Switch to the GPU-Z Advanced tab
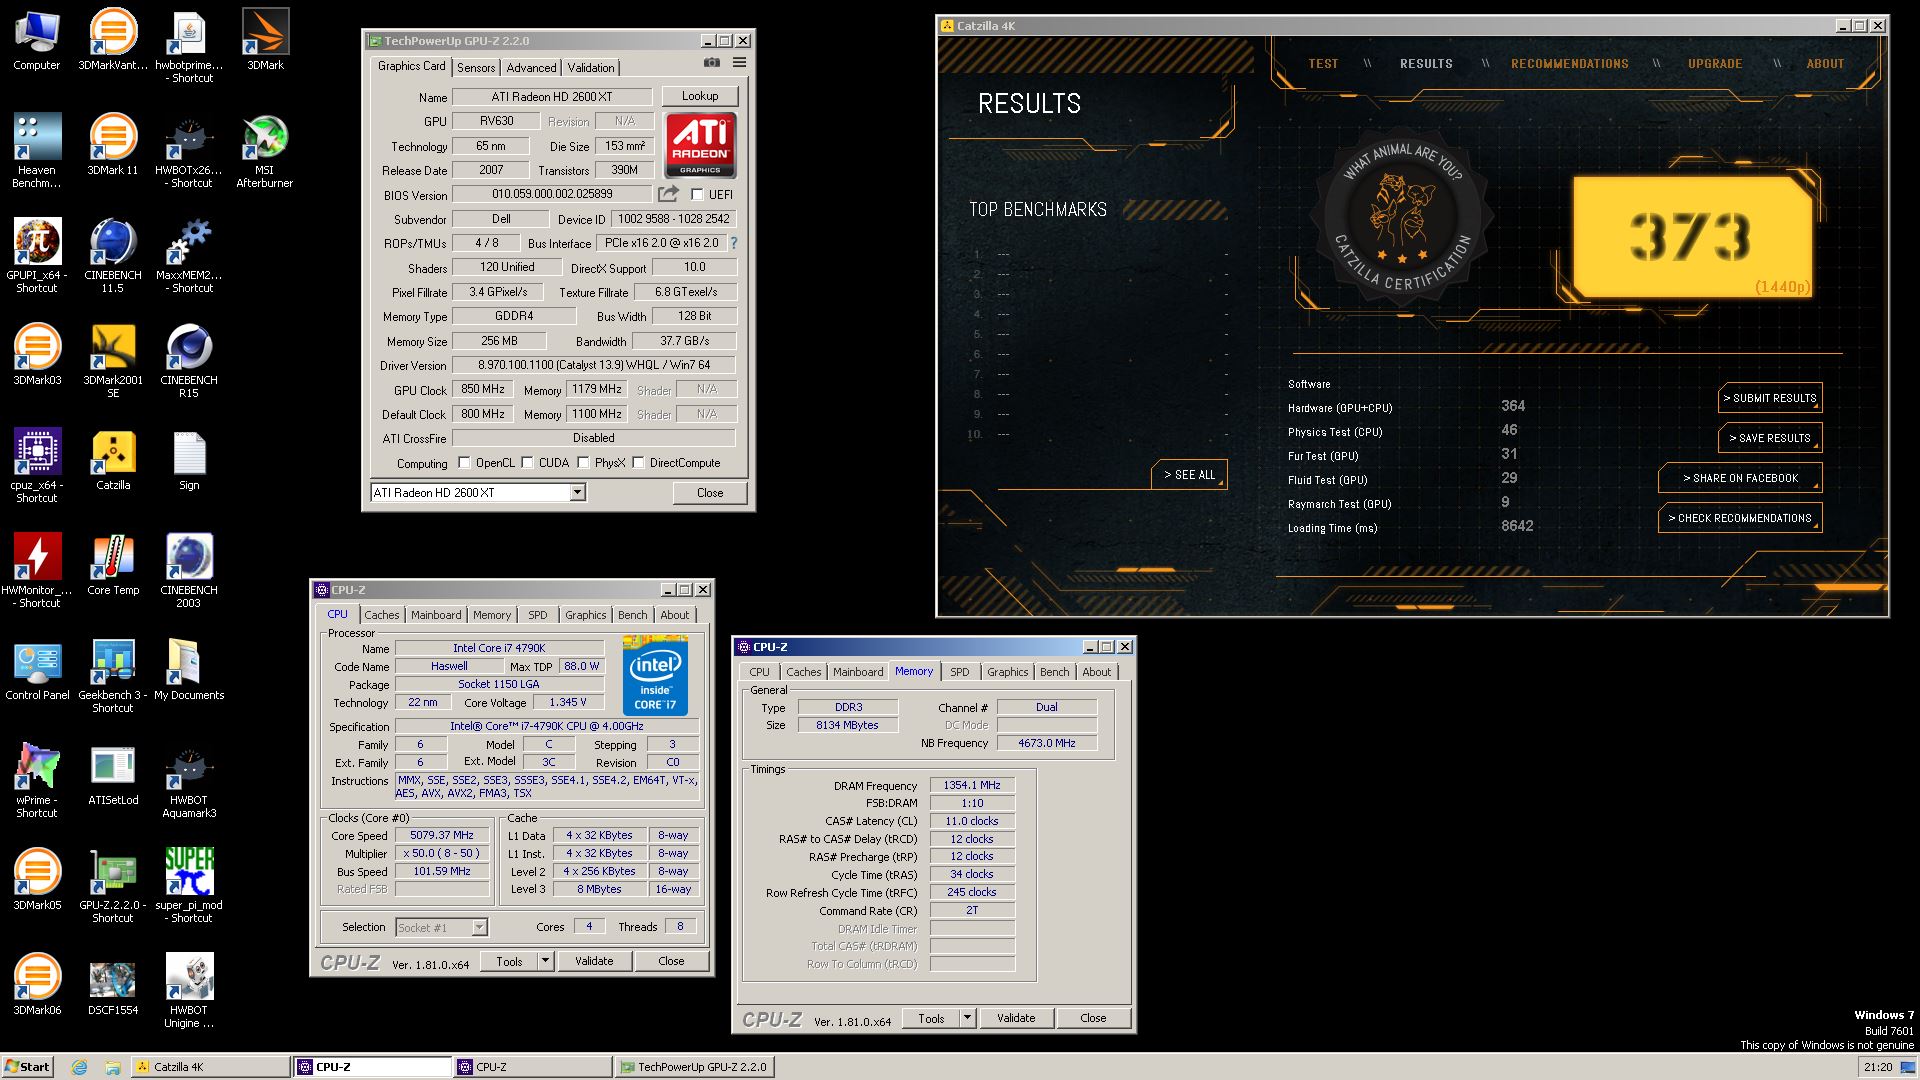Image resolution: width=1920 pixels, height=1080 pixels. pos(531,67)
